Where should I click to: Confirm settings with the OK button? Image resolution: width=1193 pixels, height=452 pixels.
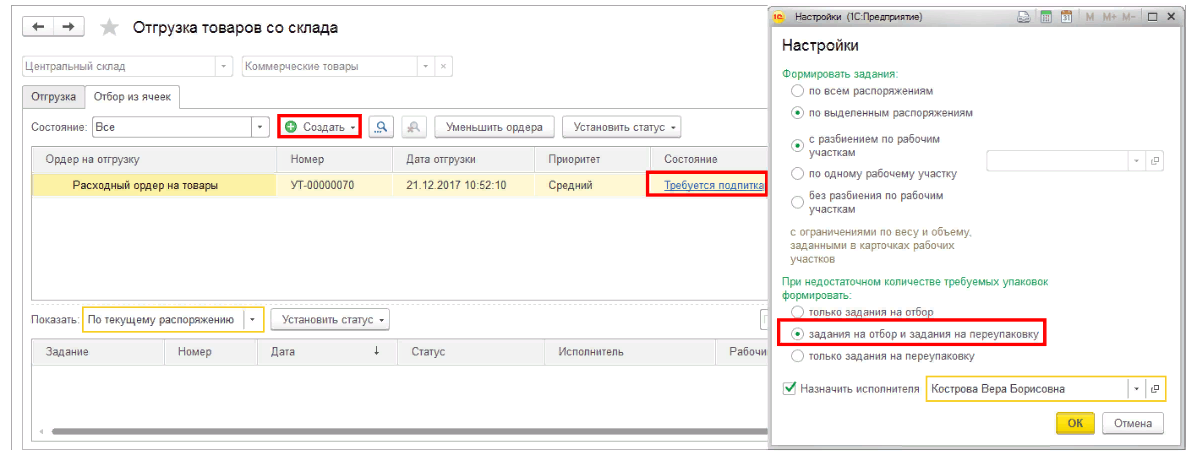pyautogui.click(x=1075, y=423)
